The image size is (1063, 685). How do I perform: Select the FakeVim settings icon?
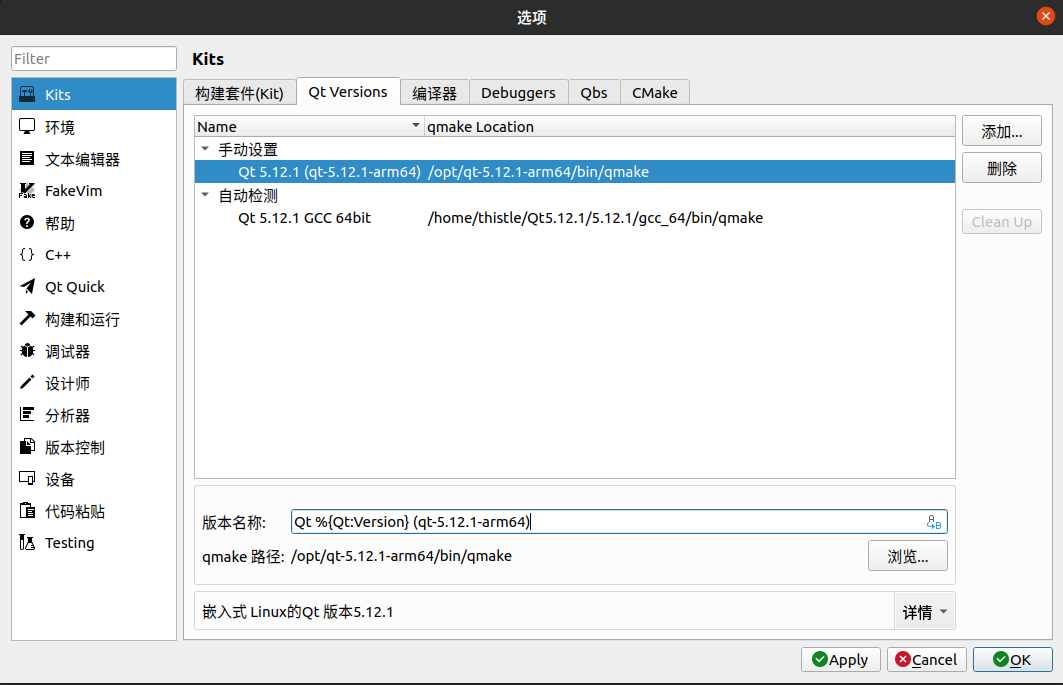(x=27, y=191)
